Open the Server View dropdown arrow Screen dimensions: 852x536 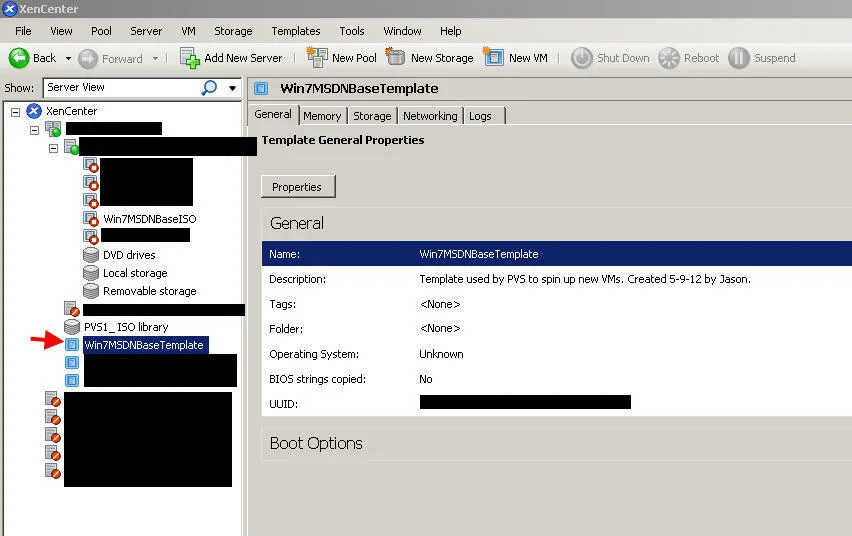(233, 88)
